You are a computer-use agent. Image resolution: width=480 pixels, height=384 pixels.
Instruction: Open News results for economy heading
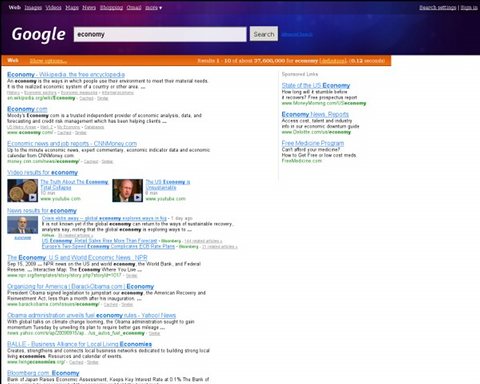[x=42, y=211]
